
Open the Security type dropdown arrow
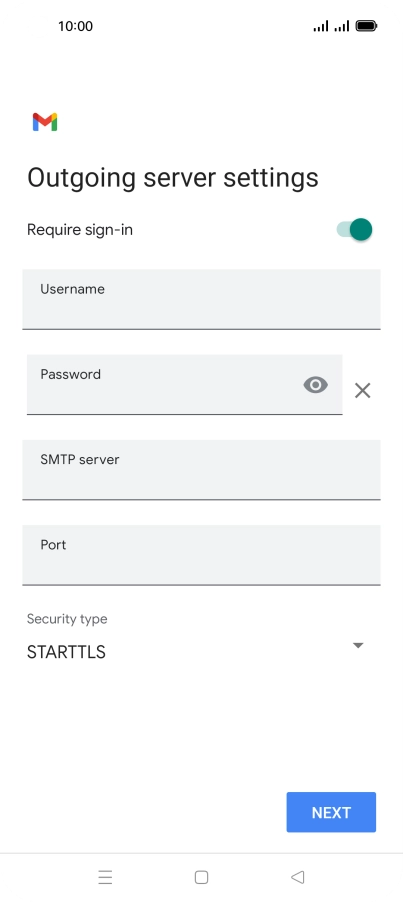point(358,645)
